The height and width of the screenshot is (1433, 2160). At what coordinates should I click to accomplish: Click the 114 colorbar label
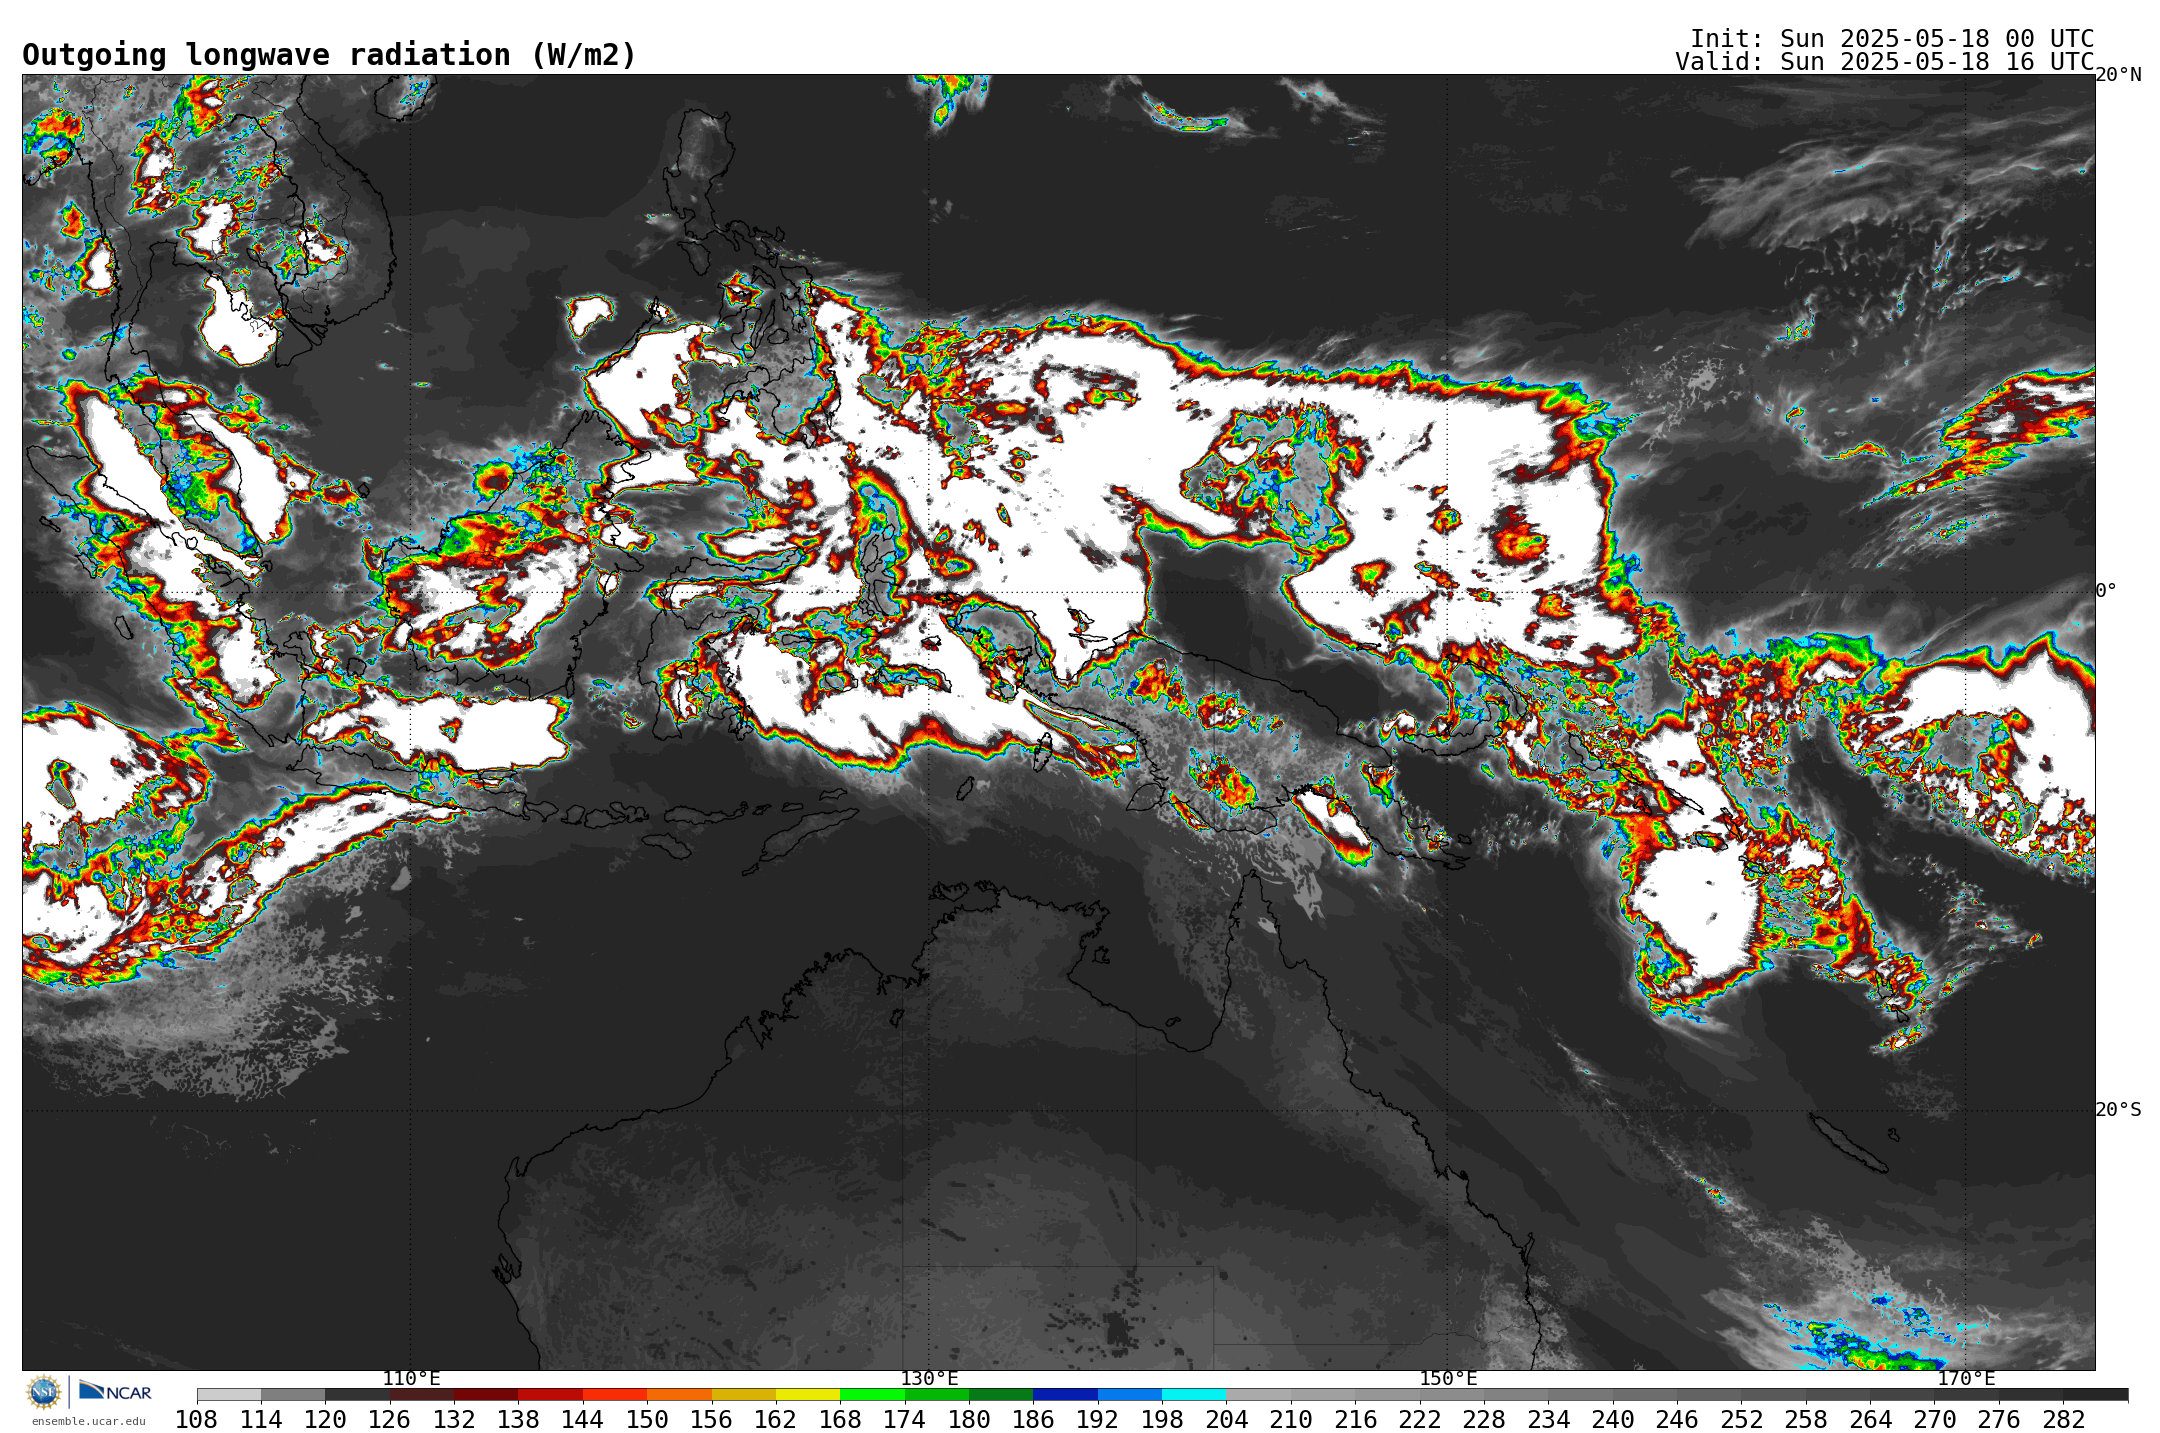click(261, 1420)
